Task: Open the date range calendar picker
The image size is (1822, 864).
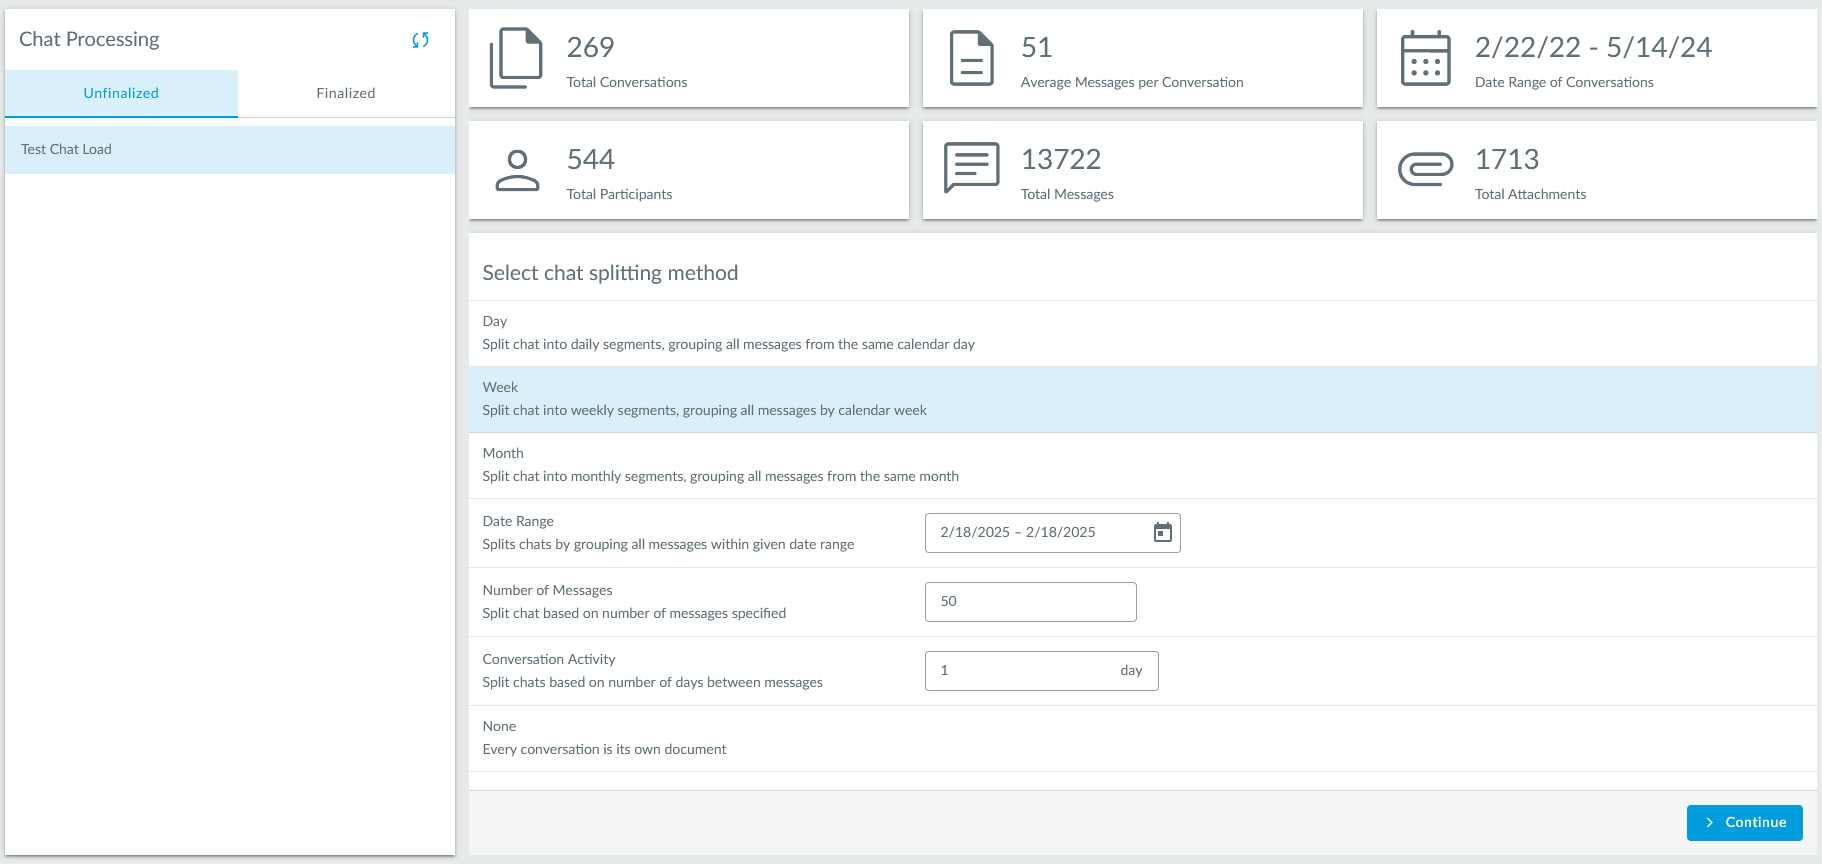Action: [1162, 532]
